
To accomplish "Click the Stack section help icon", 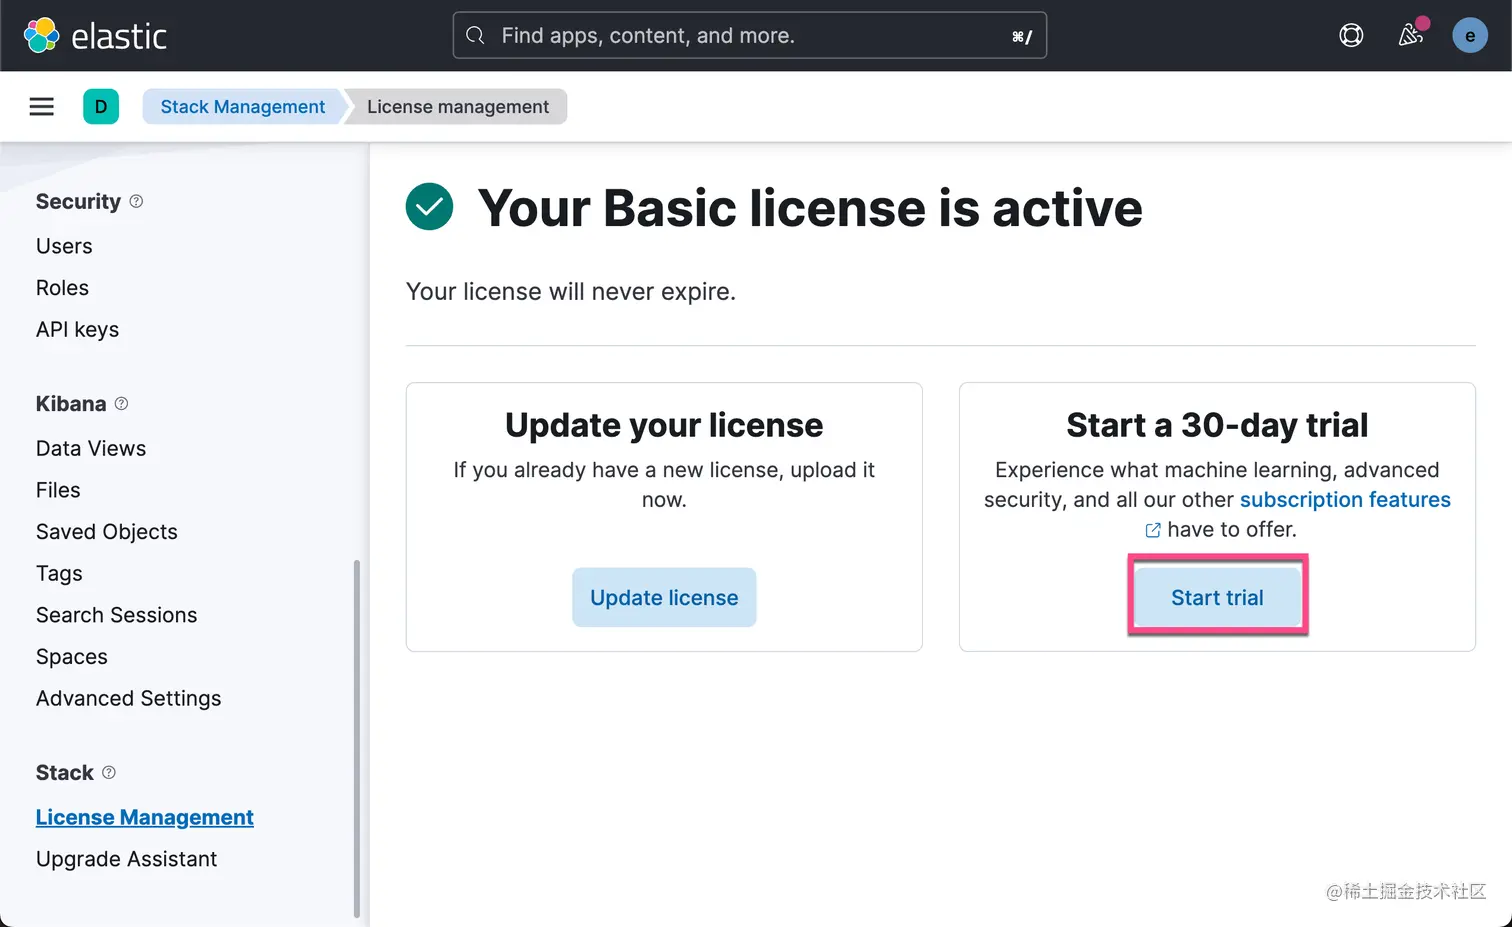I will coord(109,772).
